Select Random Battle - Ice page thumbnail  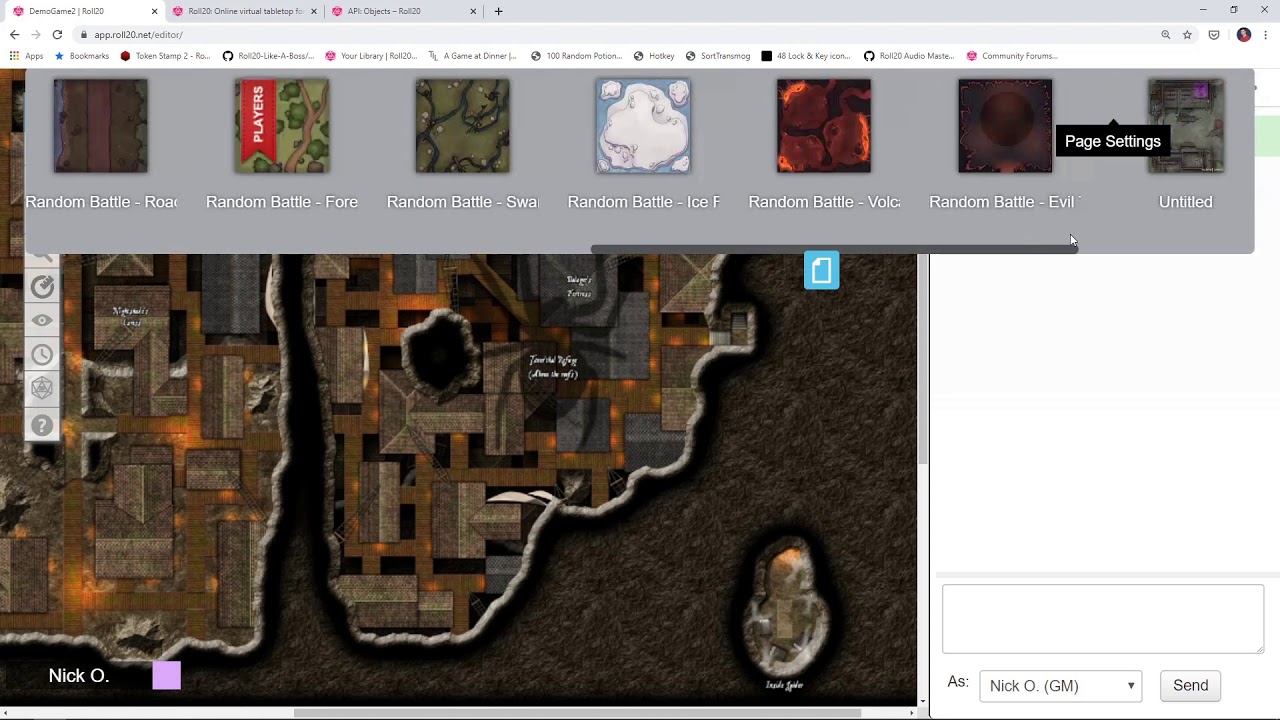coord(643,126)
